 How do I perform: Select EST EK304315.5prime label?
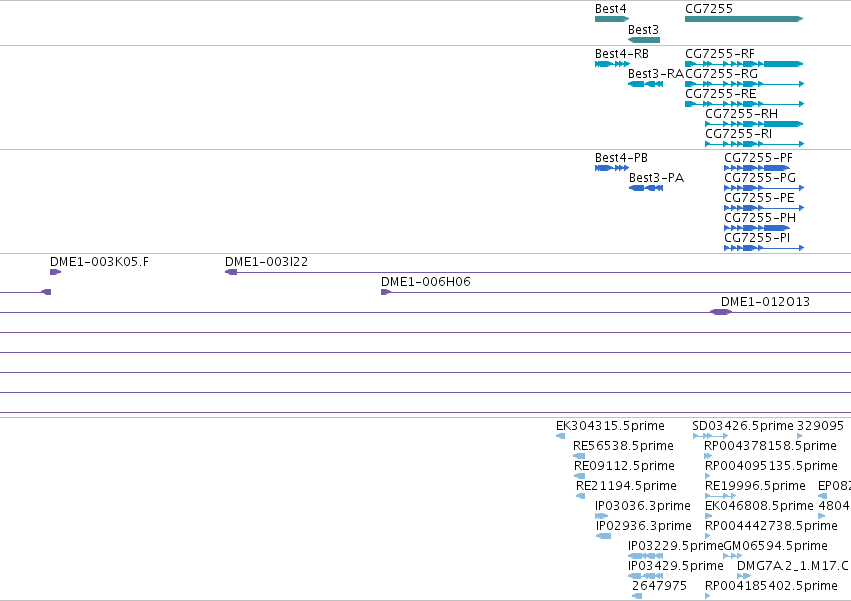coord(610,426)
